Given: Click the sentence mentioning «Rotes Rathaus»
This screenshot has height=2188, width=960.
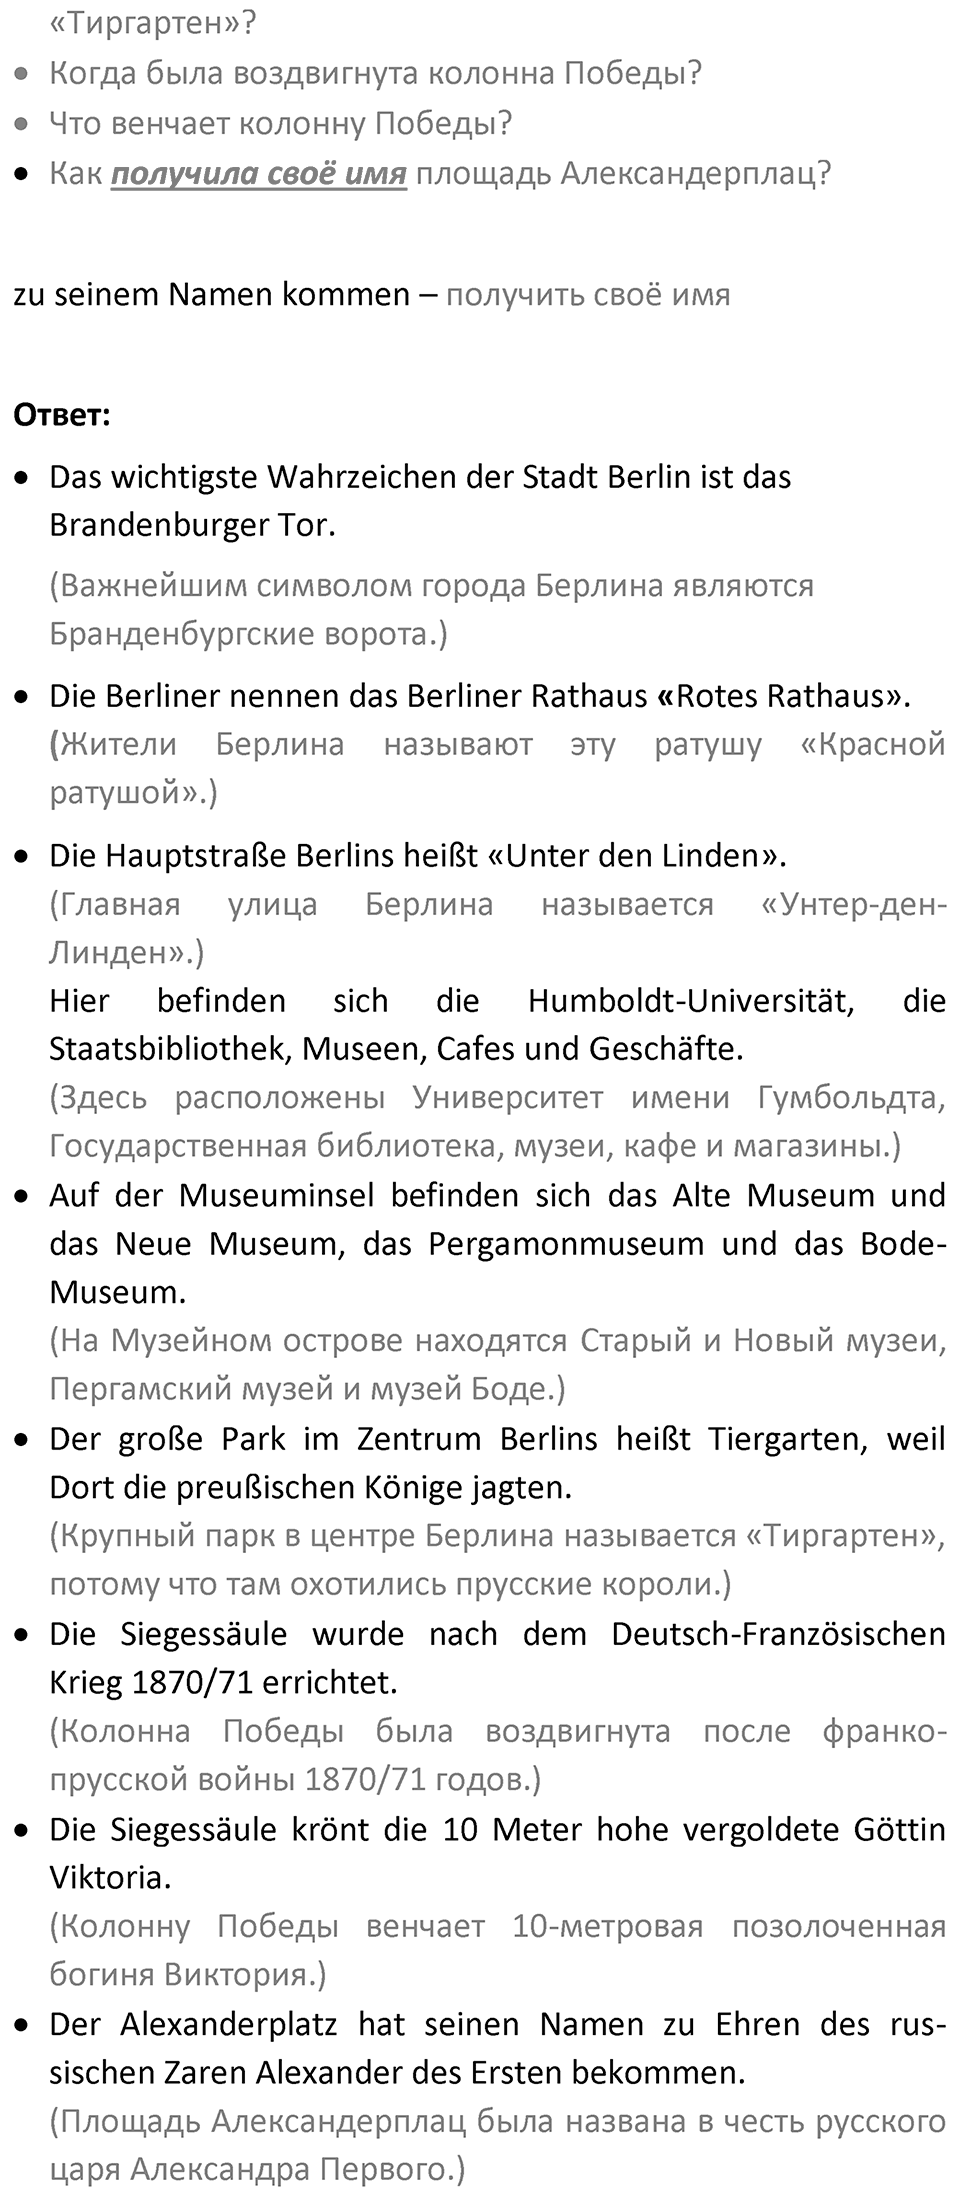Looking at the screenshot, I should (480, 696).
